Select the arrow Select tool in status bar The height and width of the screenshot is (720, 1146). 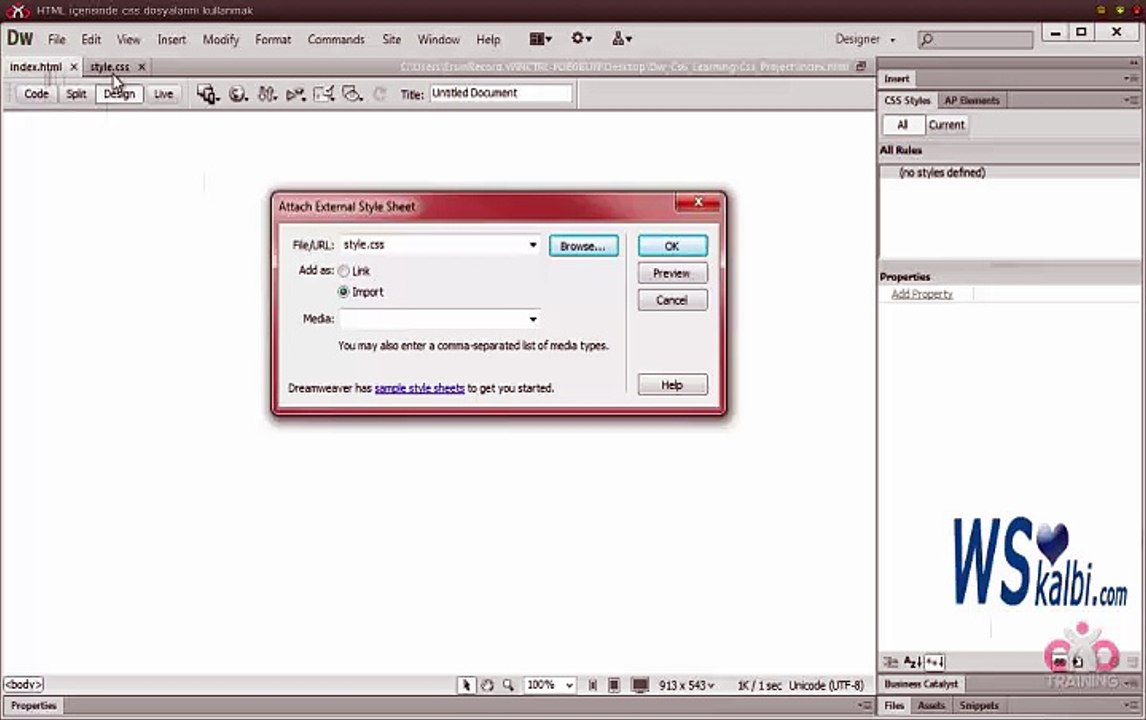[466, 685]
